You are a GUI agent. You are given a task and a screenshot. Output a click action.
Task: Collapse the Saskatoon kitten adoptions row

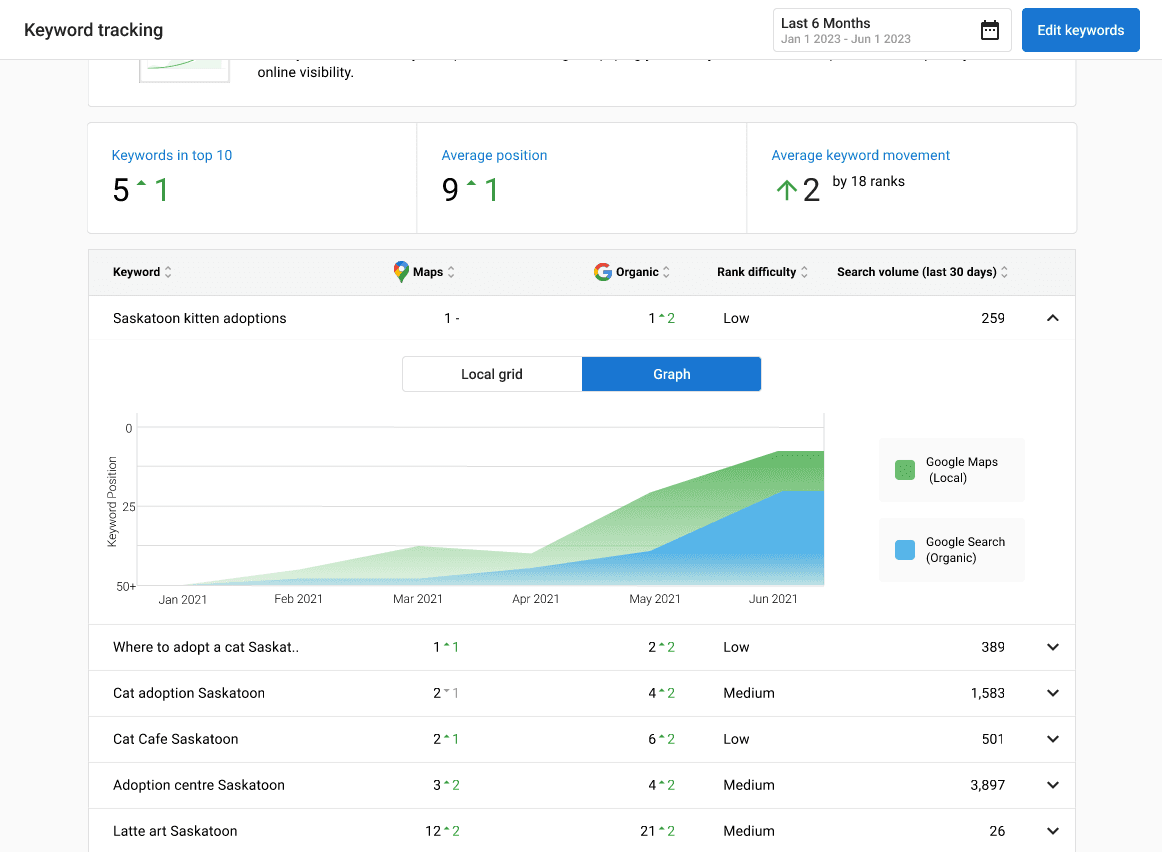pyautogui.click(x=1052, y=318)
